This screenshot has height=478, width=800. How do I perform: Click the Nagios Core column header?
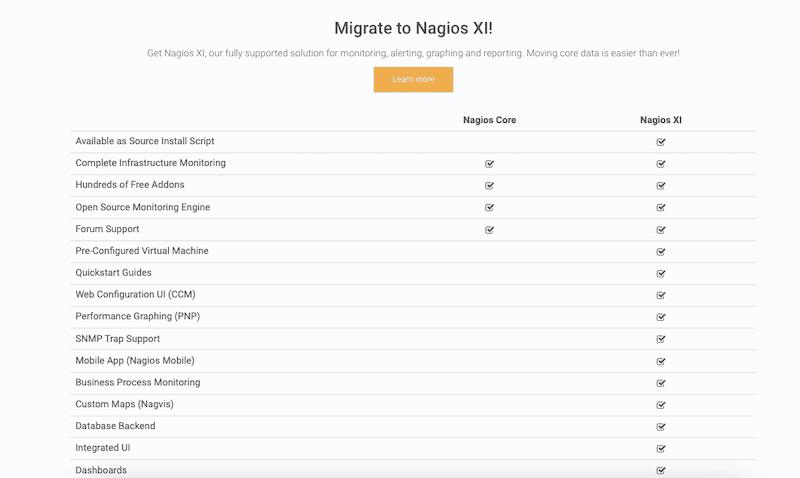click(x=489, y=120)
